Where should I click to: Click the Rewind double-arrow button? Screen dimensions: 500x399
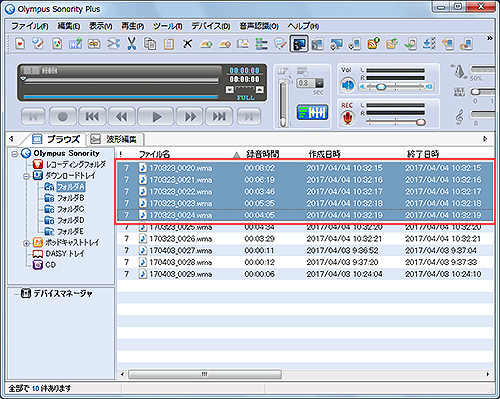pos(122,117)
